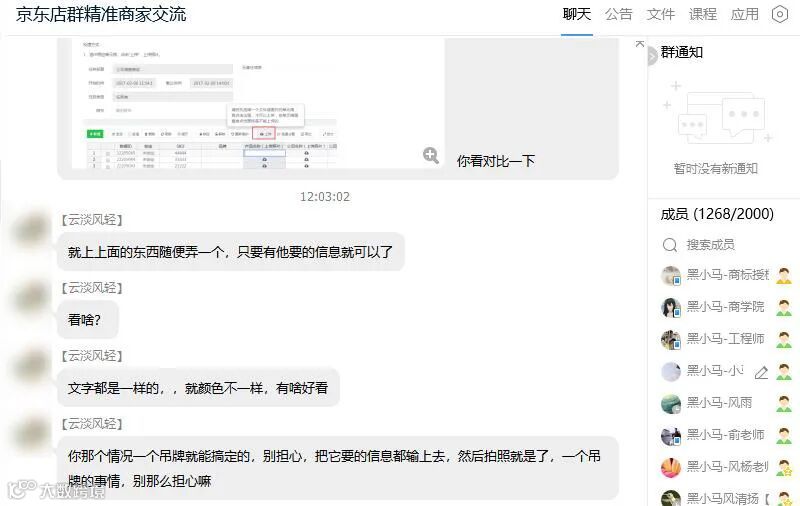Open the 应用 tab
This screenshot has height=506, width=800.
pyautogui.click(x=744, y=14)
